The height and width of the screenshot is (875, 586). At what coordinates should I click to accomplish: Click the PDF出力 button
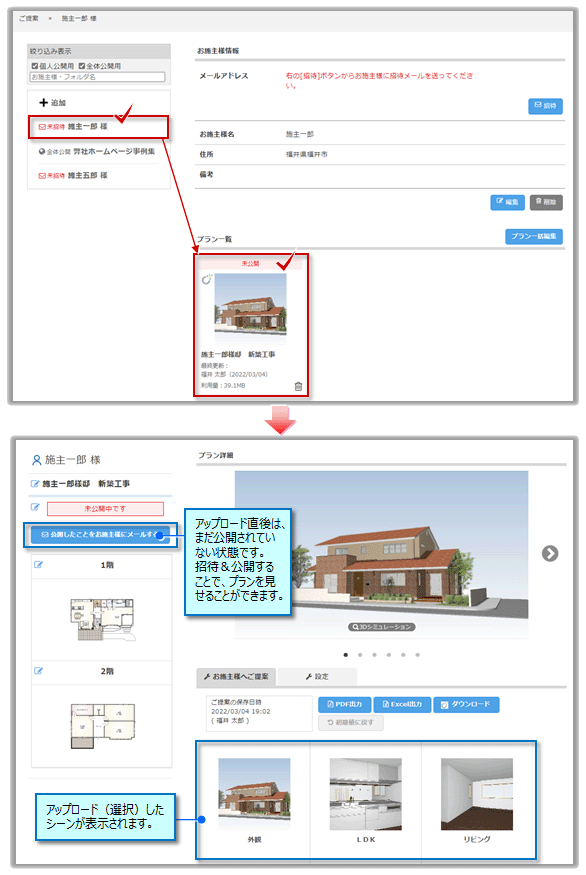click(x=344, y=704)
